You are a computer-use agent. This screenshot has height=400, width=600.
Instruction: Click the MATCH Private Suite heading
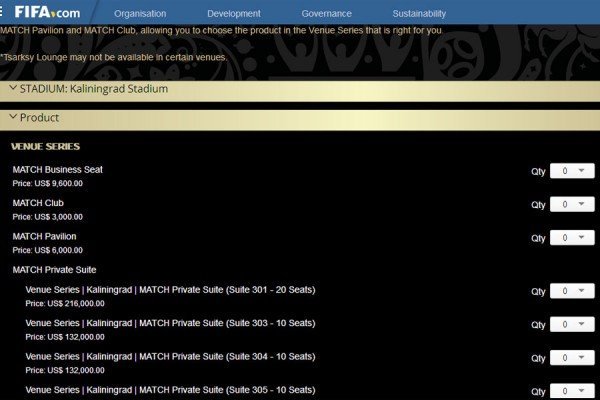point(54,270)
